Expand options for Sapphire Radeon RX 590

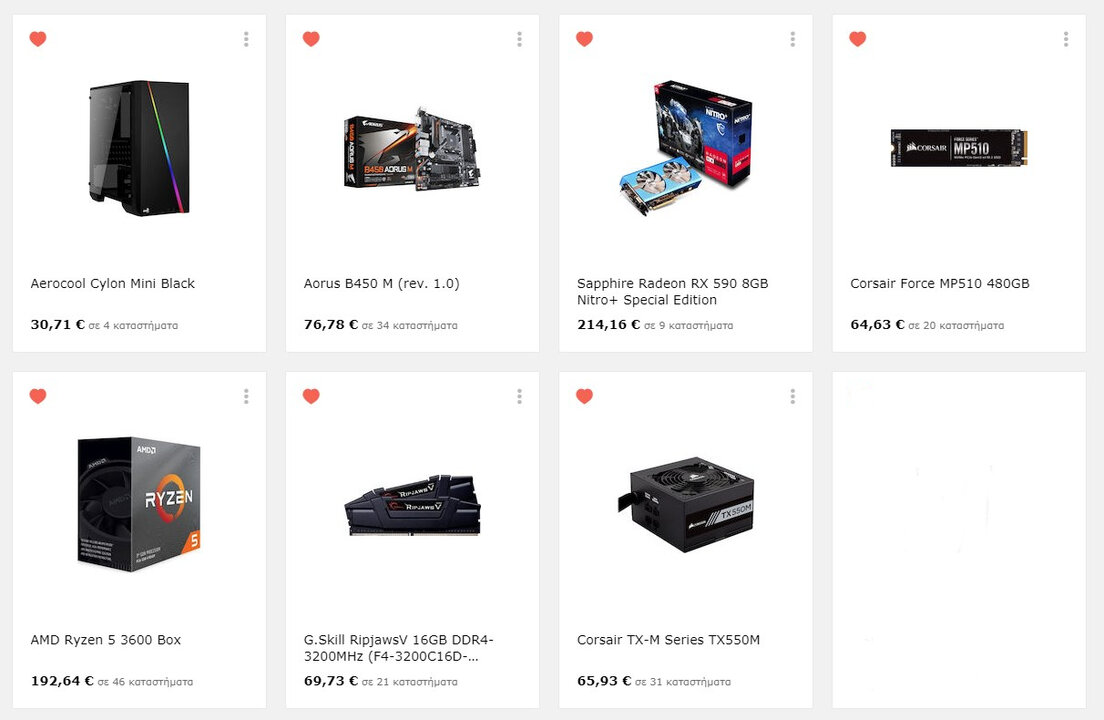pyautogui.click(x=793, y=39)
